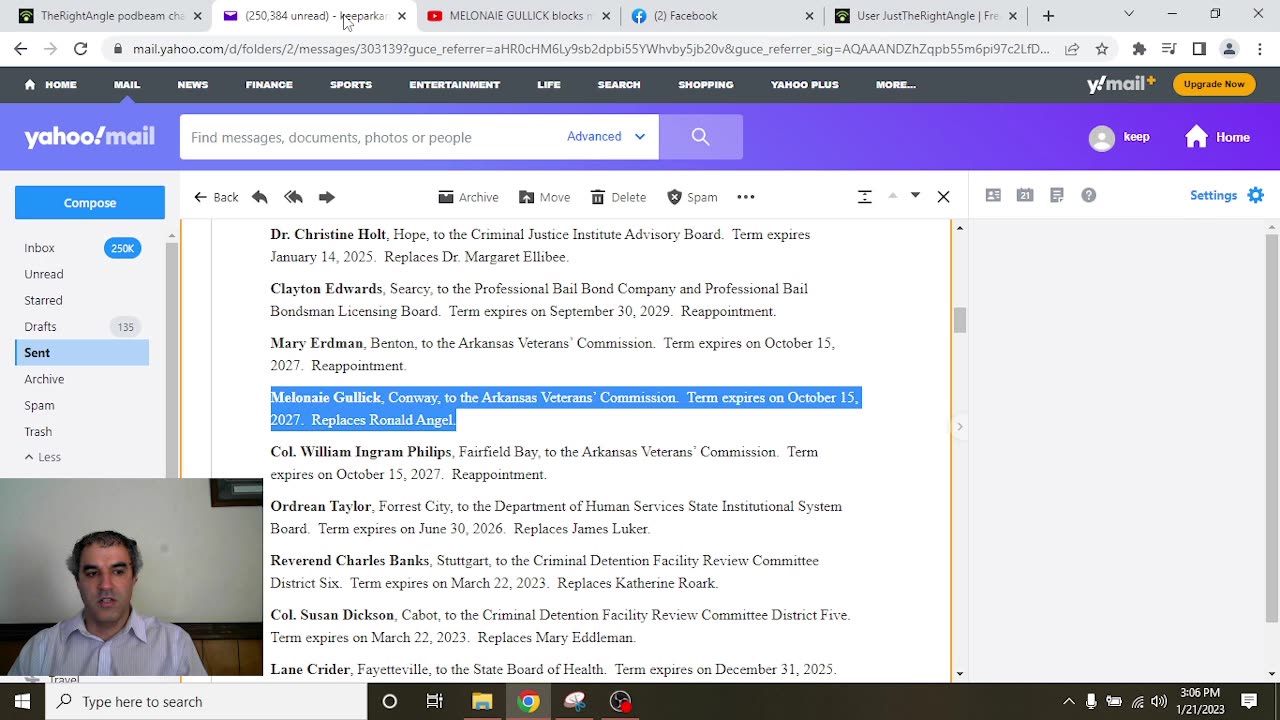
Task: Click the message pane scrollbar thumb
Action: (x=960, y=320)
